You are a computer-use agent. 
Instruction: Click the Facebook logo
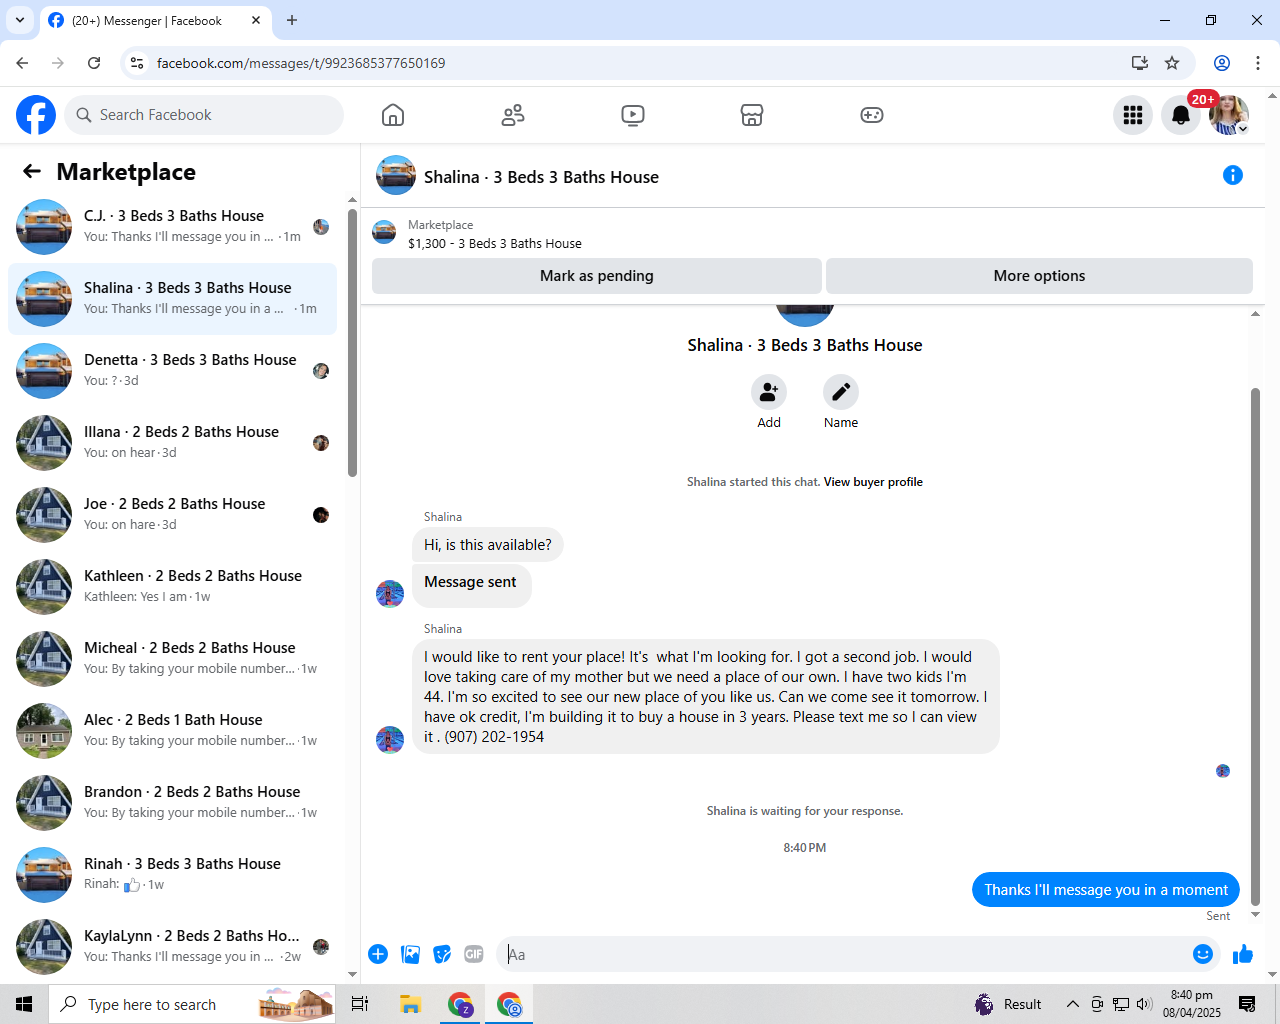tap(36, 115)
